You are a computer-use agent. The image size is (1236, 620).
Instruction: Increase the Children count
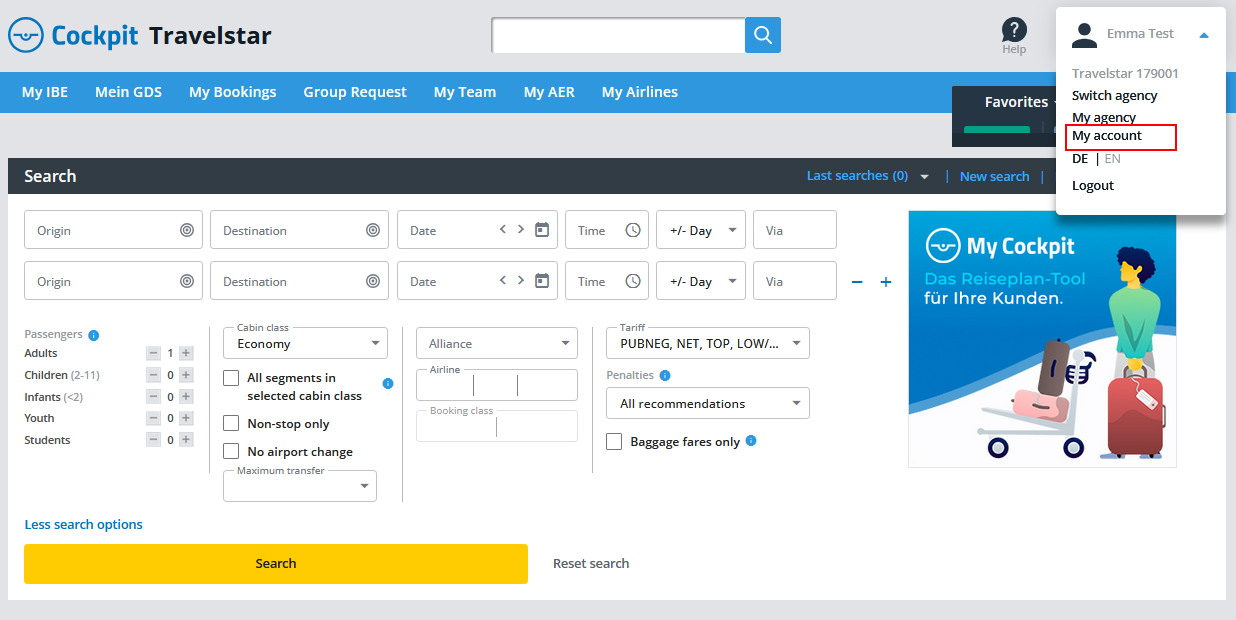[x=186, y=375]
